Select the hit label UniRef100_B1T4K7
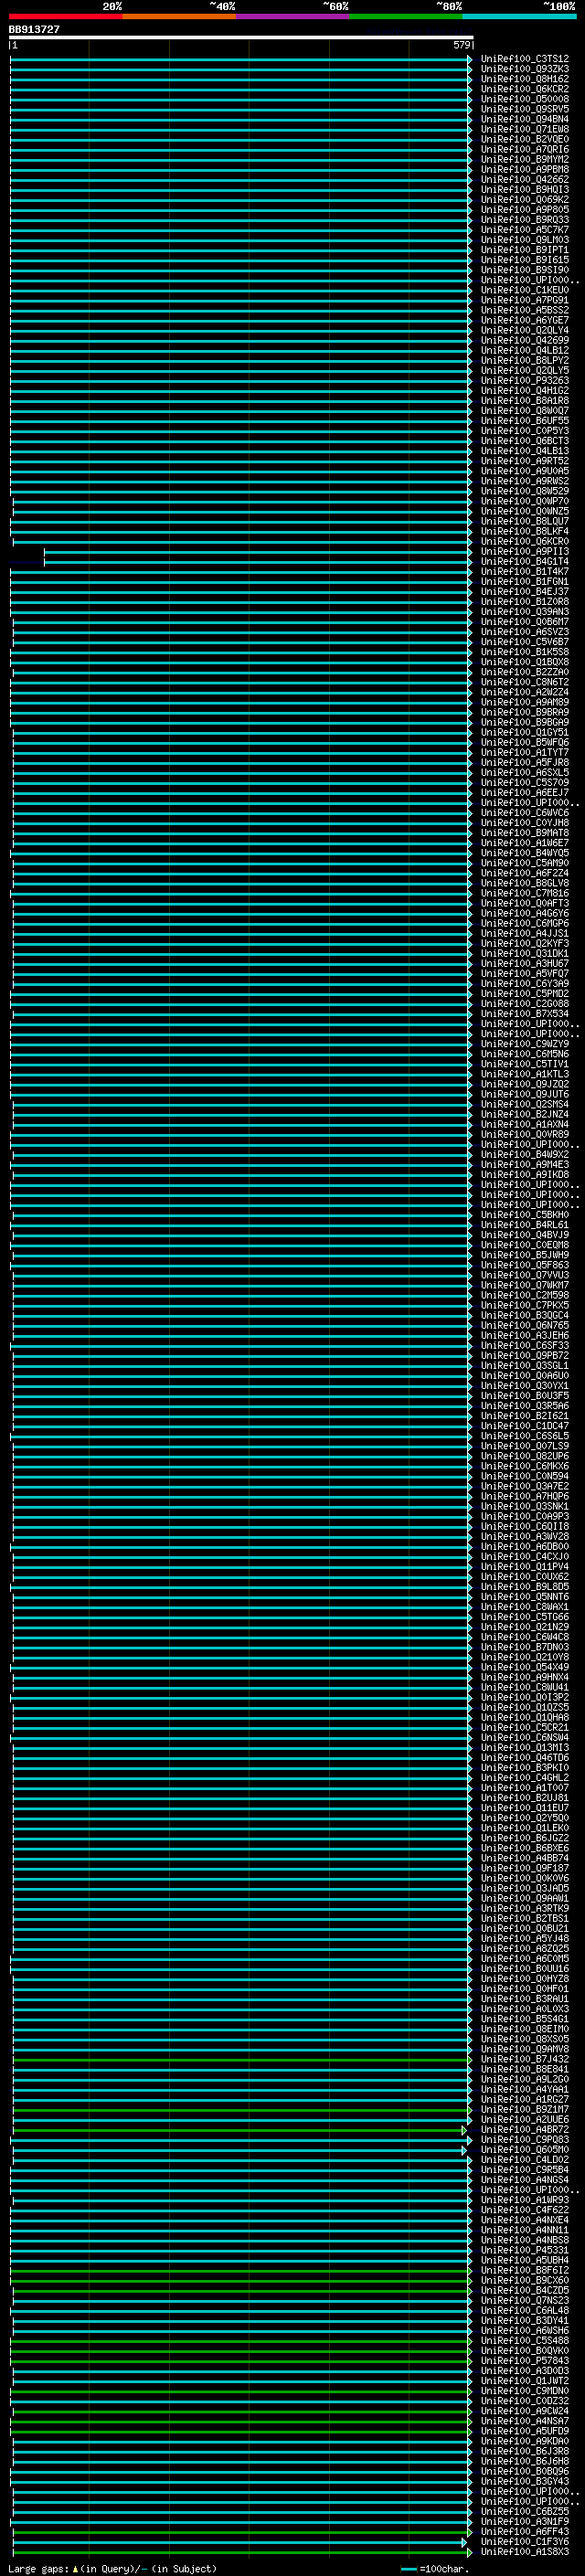The image size is (585, 2576). pos(524,572)
